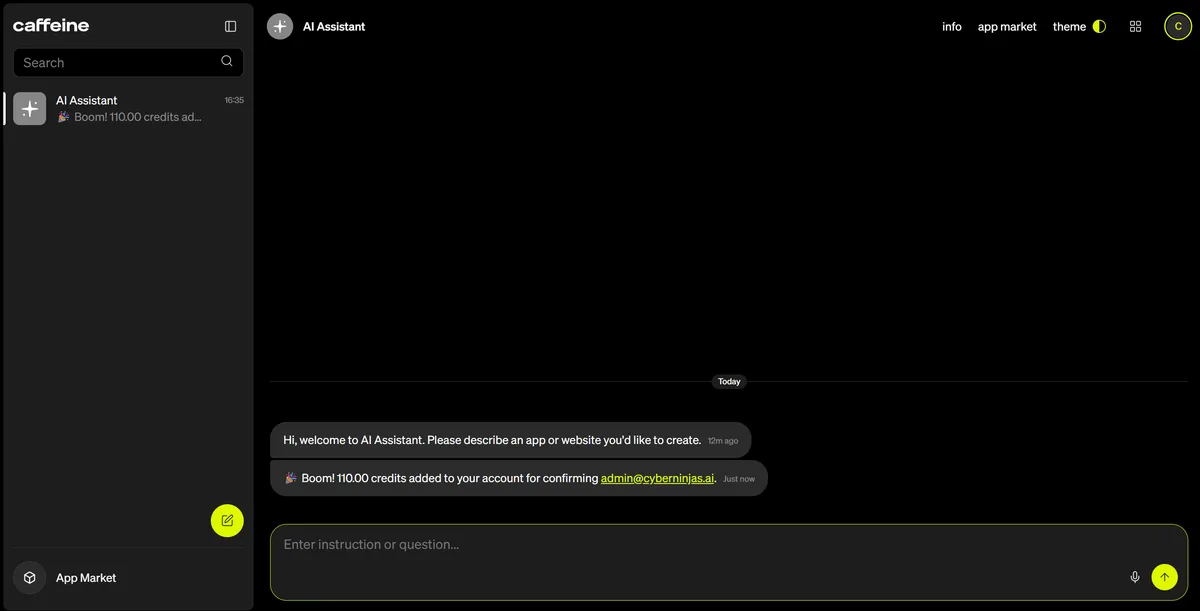Click the AI Assistant title in the chat header
The height and width of the screenshot is (611, 1200).
(334, 27)
